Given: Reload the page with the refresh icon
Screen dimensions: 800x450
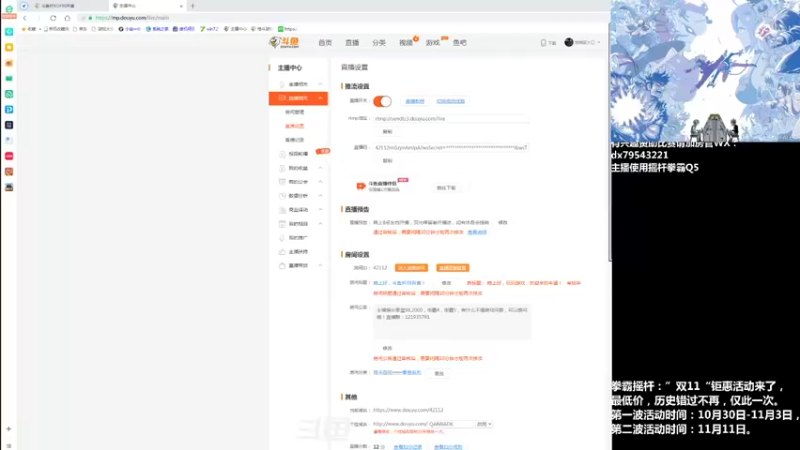Looking at the screenshot, I should tap(53, 18).
